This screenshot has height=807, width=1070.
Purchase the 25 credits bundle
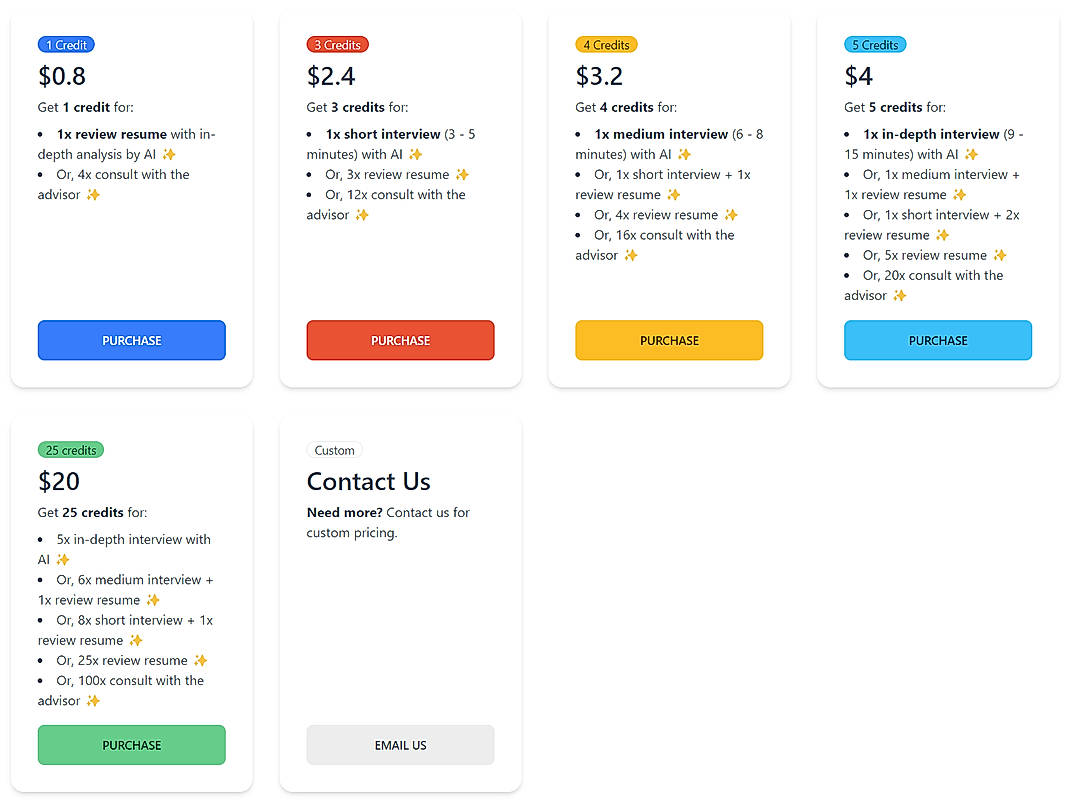131,745
